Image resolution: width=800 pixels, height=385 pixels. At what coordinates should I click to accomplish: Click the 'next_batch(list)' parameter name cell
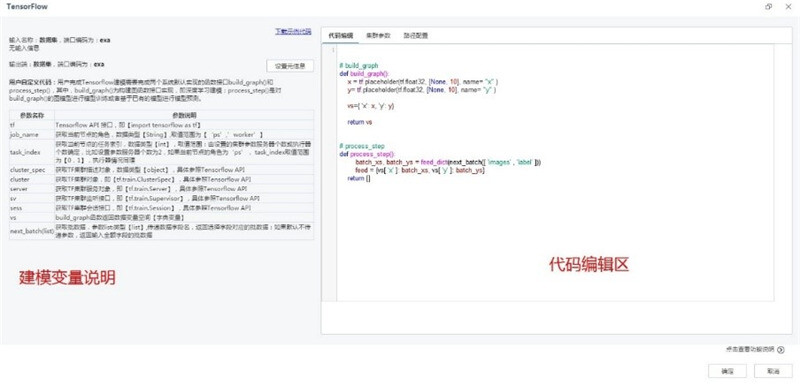(32, 231)
